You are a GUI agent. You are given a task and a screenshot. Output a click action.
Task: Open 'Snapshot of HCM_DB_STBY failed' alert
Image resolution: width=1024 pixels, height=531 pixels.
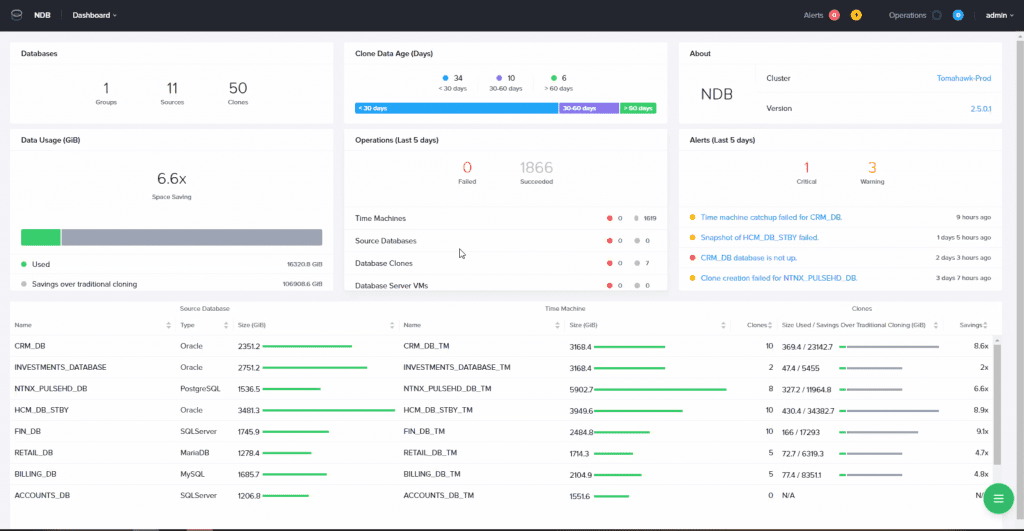pyautogui.click(x=759, y=237)
